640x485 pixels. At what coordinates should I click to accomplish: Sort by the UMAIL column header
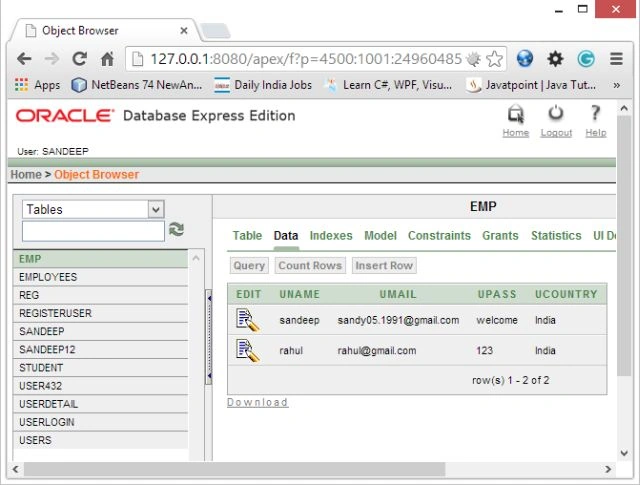point(398,294)
